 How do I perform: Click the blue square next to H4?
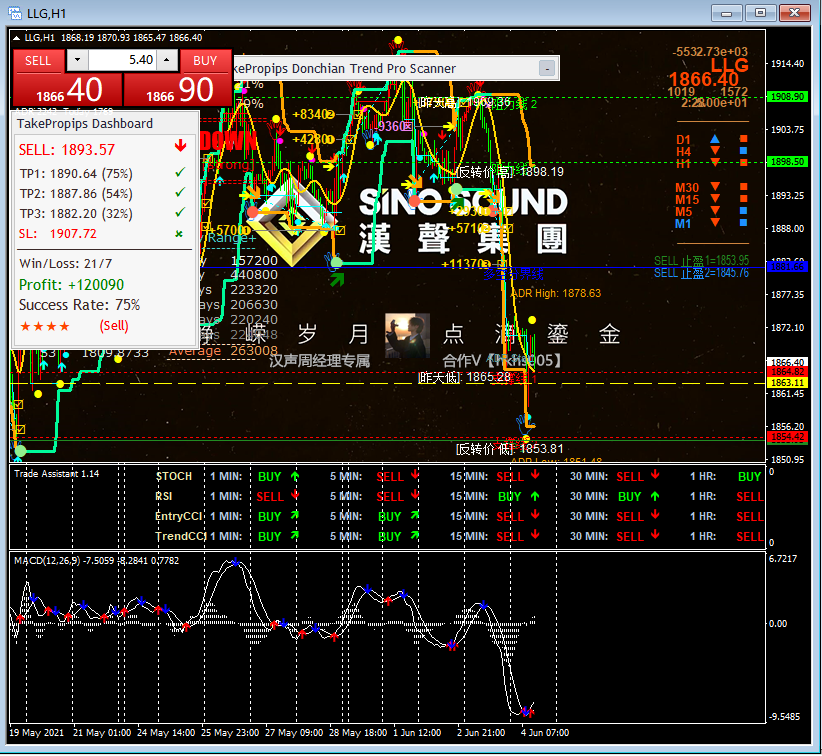(x=743, y=151)
